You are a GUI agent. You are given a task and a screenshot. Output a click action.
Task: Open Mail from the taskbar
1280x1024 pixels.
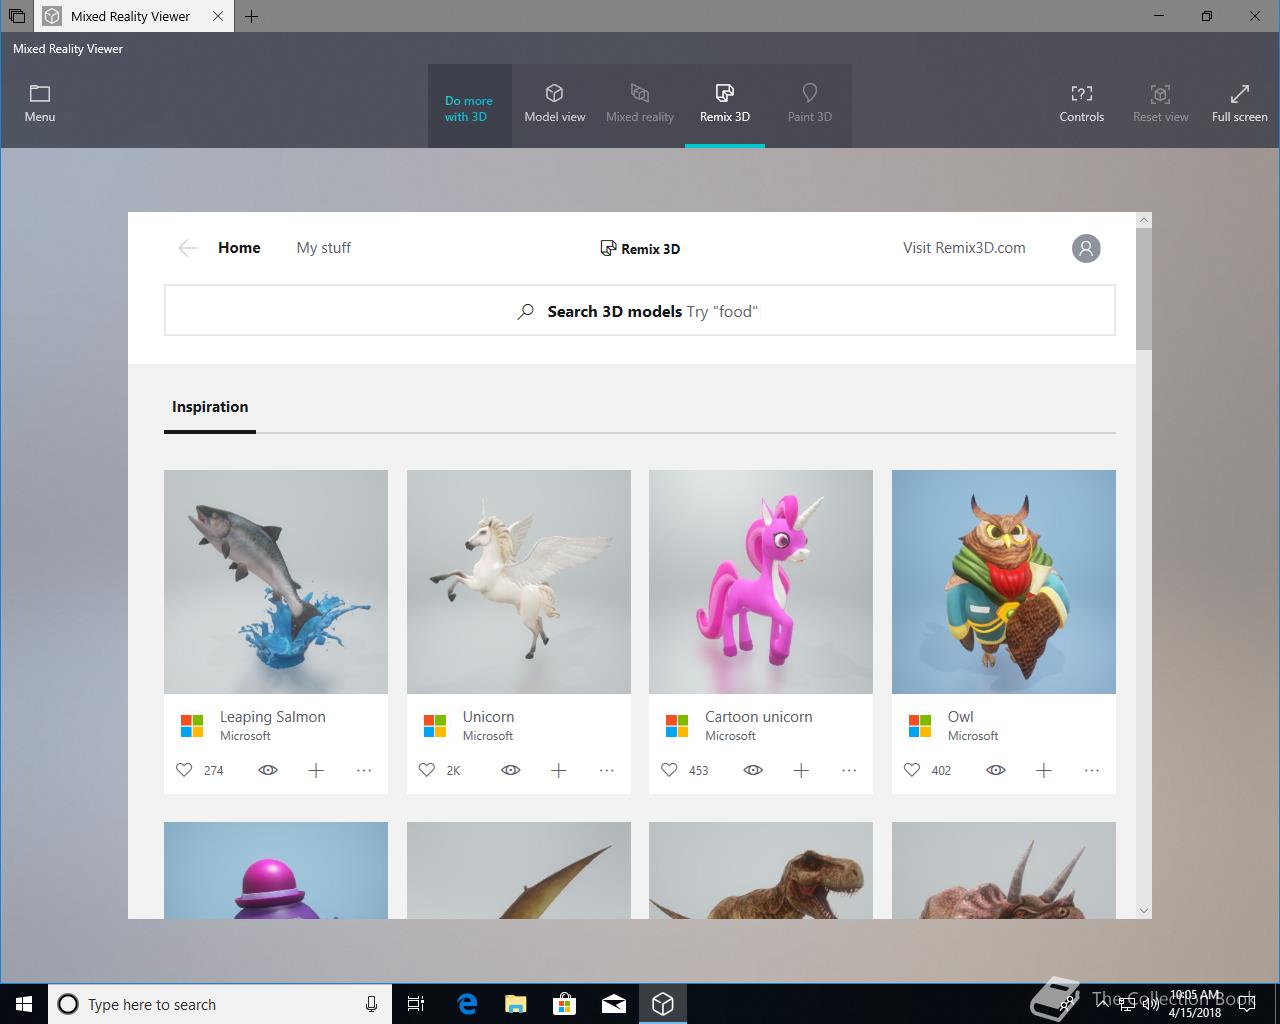(x=614, y=1004)
